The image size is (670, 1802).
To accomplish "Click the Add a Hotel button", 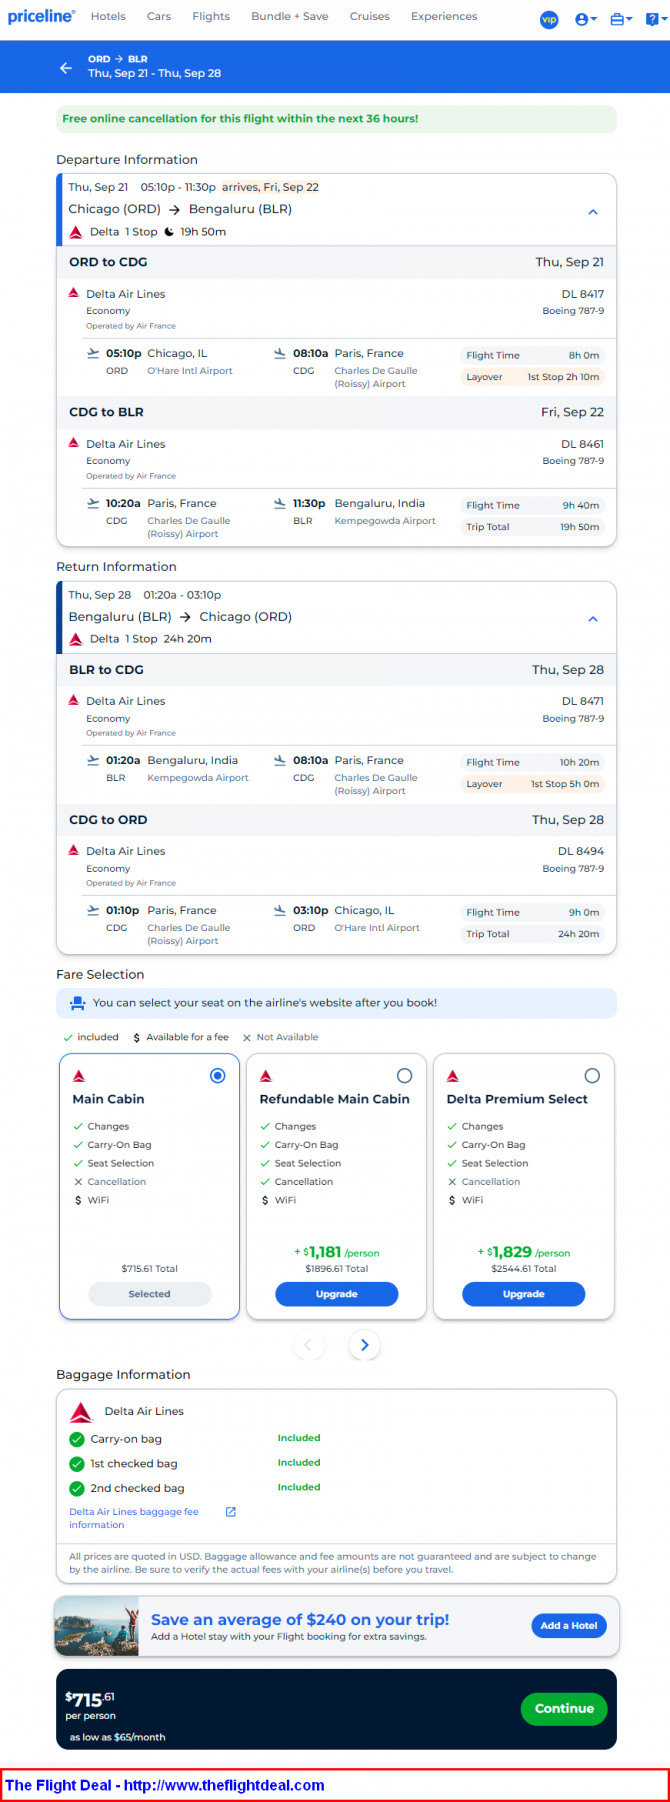I will (569, 1625).
